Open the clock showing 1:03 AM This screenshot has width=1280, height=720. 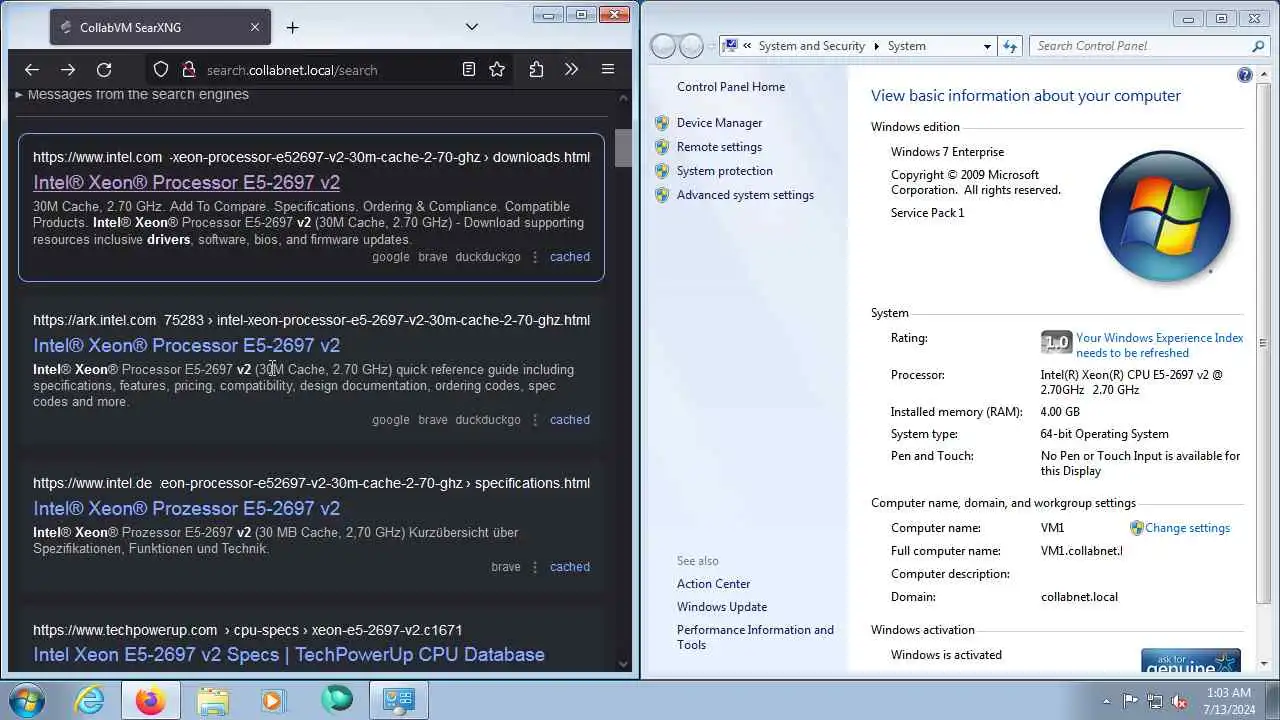tap(1228, 701)
